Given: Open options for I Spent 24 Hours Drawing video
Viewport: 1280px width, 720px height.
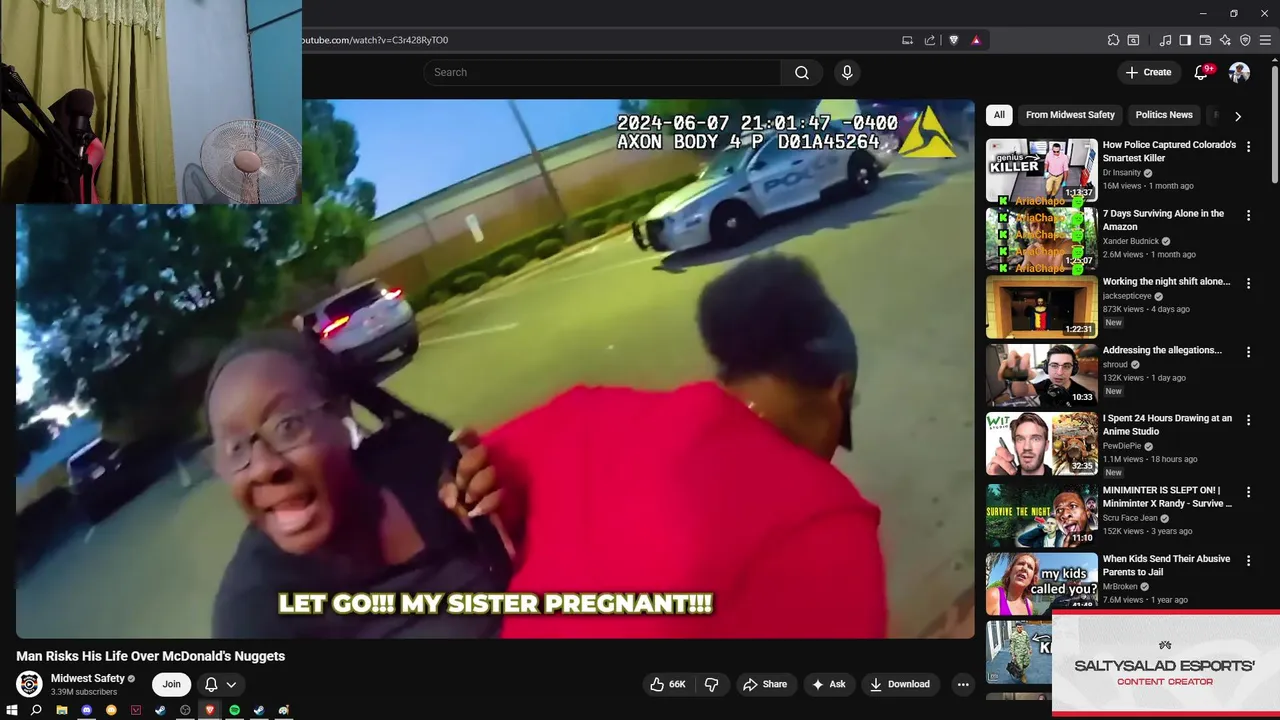Looking at the screenshot, I should tap(1248, 421).
